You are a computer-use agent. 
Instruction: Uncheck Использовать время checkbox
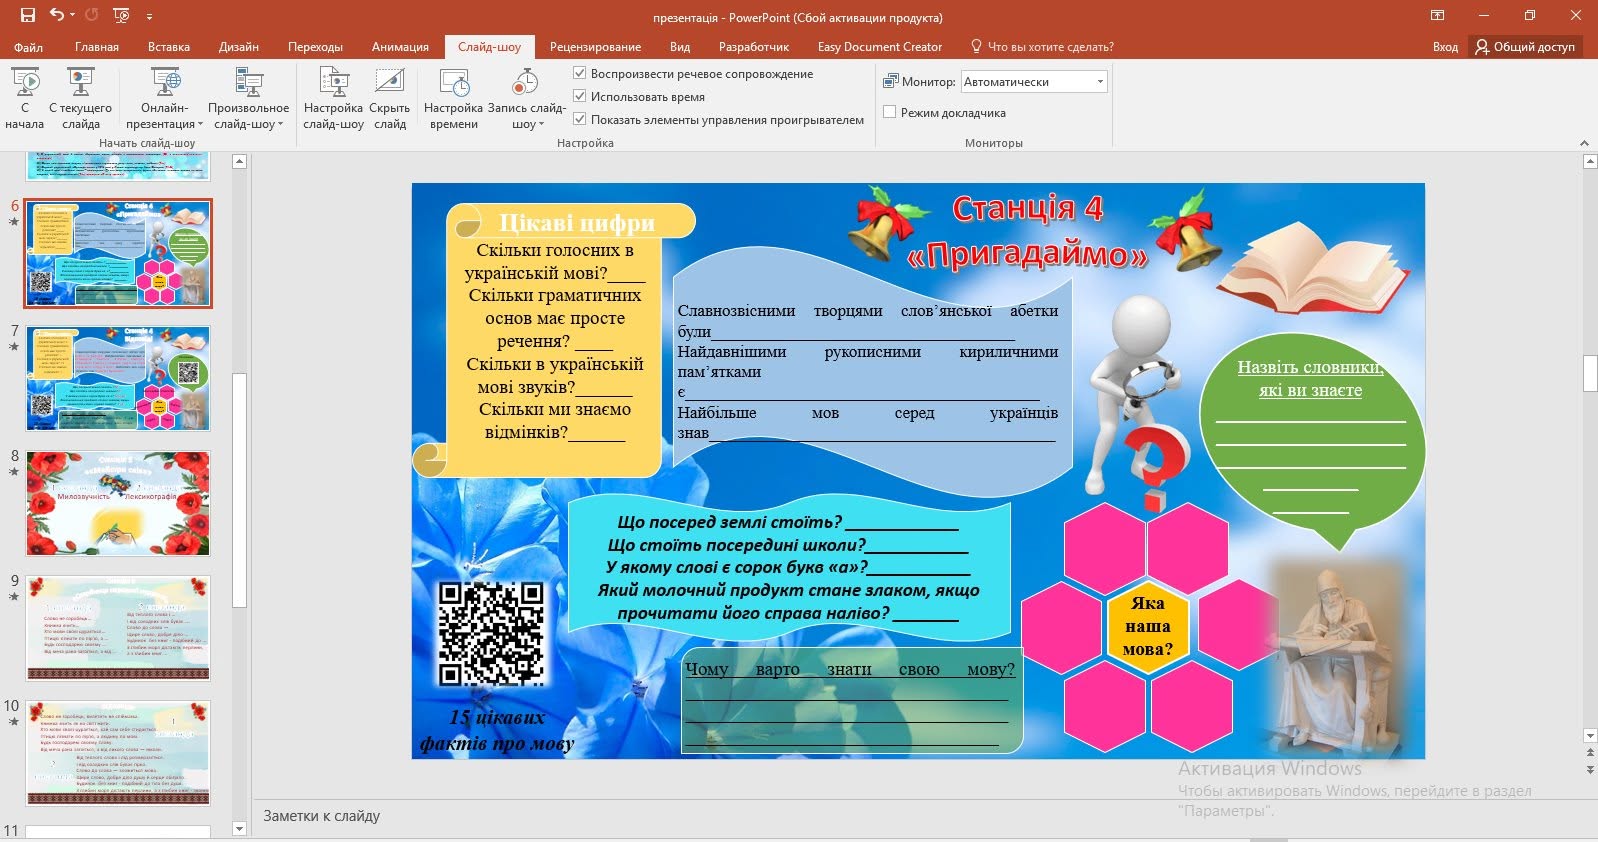click(x=579, y=96)
